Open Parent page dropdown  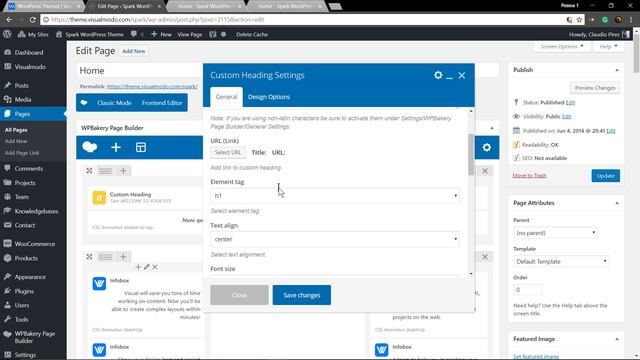coord(556,233)
